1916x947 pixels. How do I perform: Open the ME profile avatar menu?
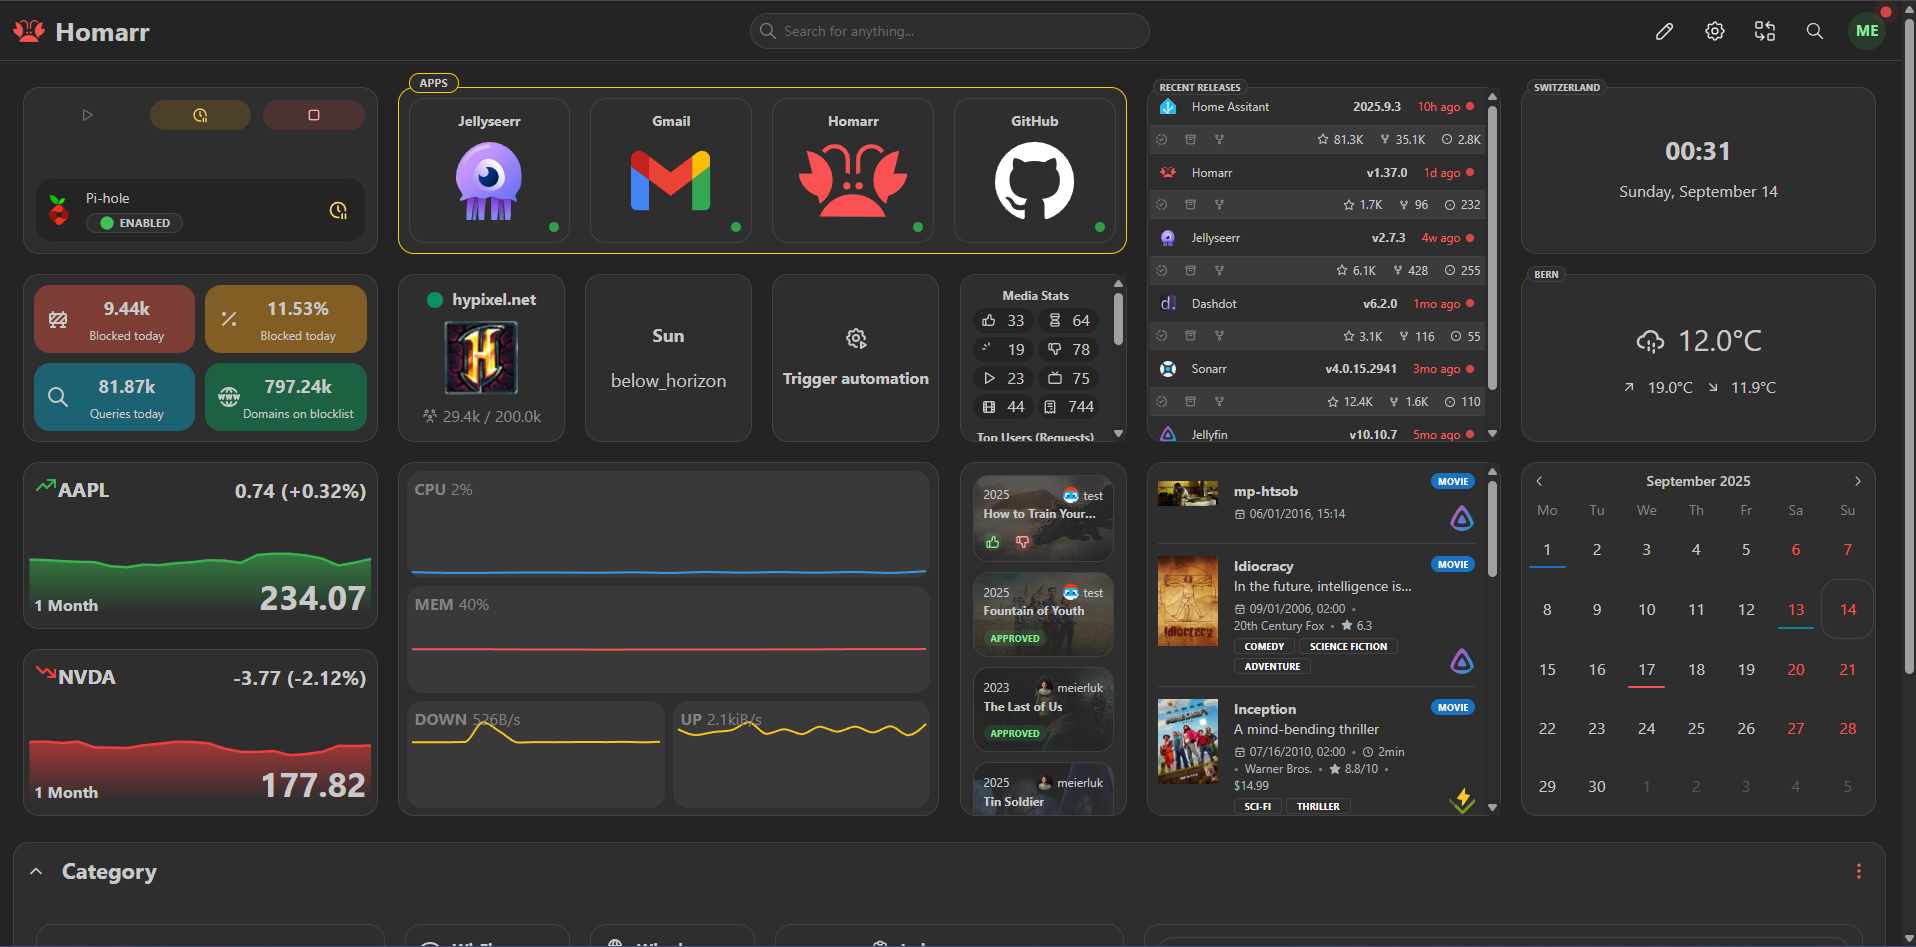click(x=1866, y=30)
